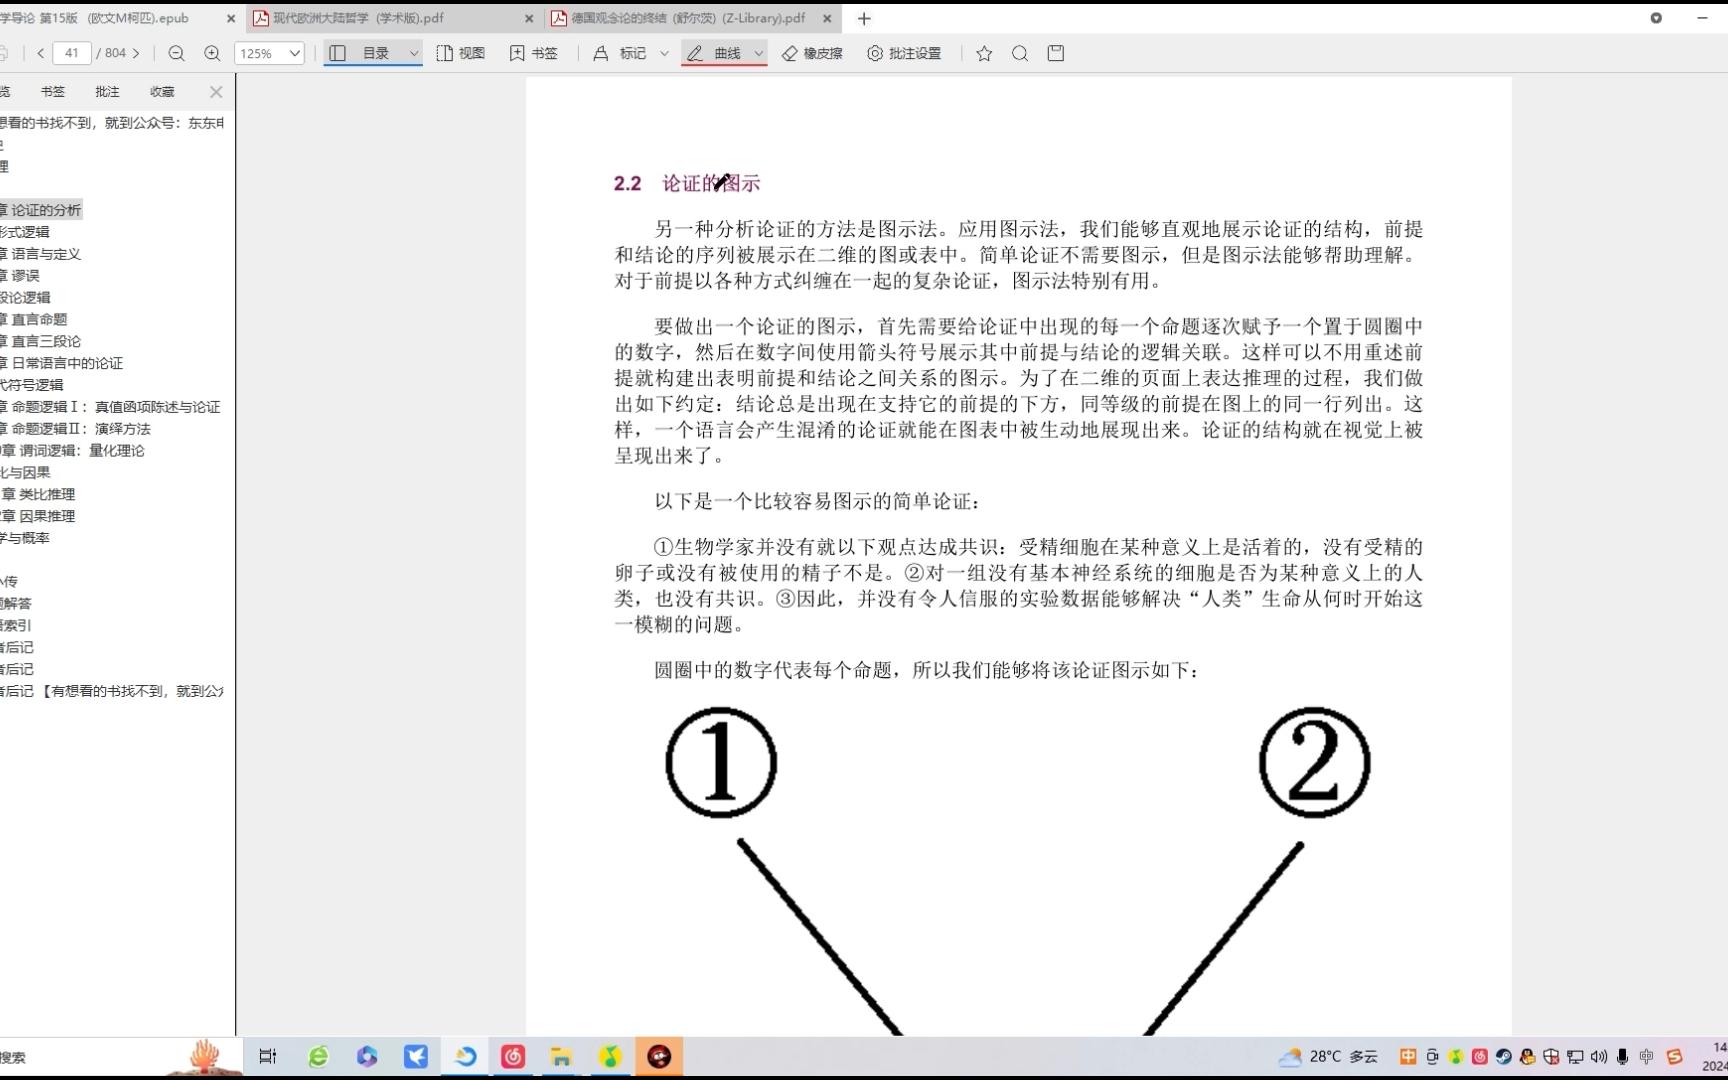Go to the next page arrow

tap(136, 53)
